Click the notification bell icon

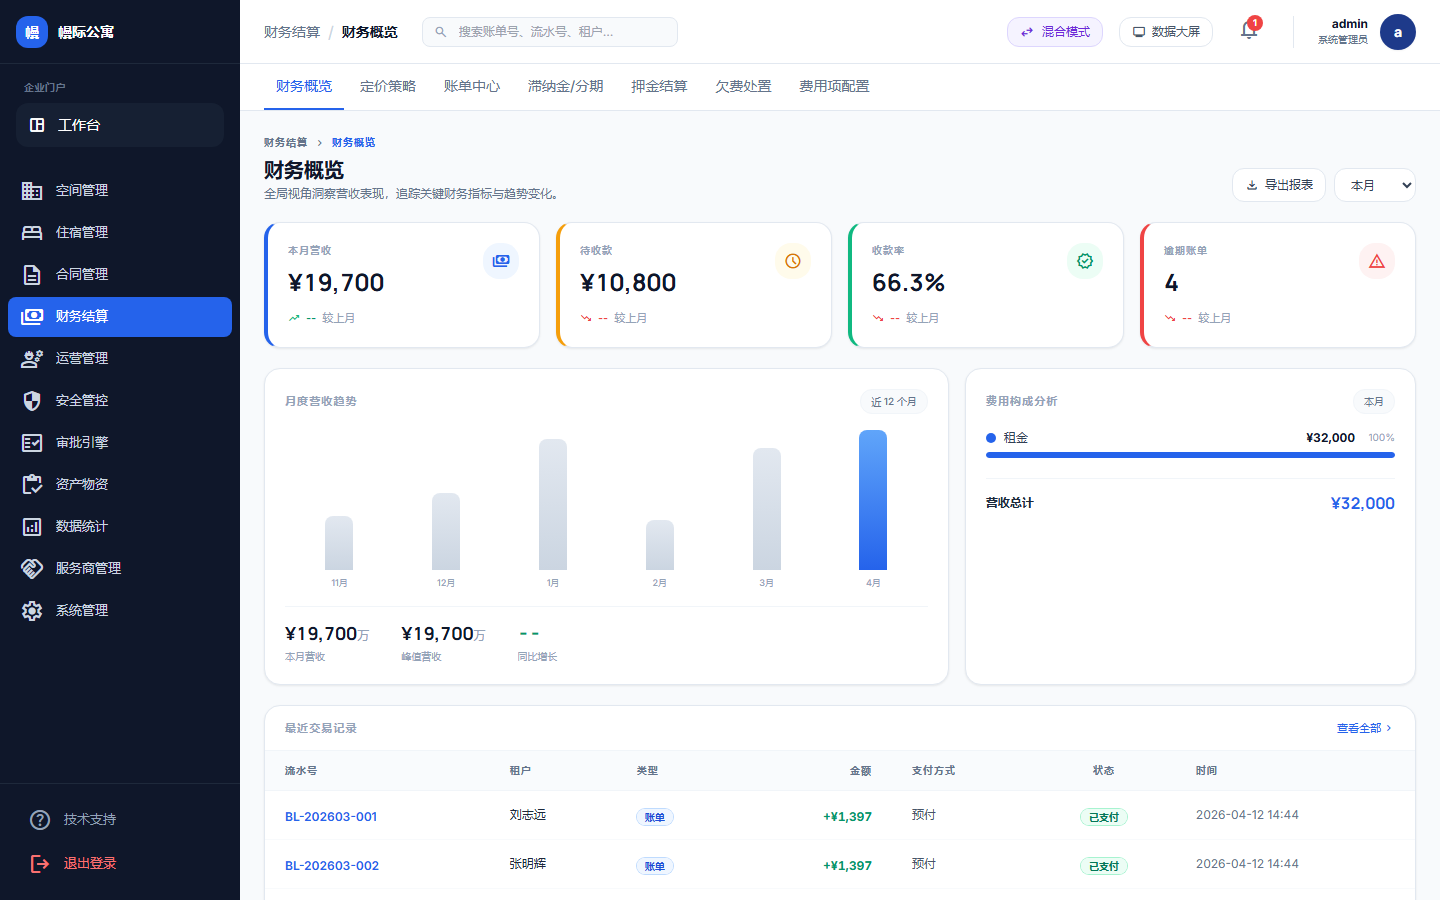[x=1248, y=31]
